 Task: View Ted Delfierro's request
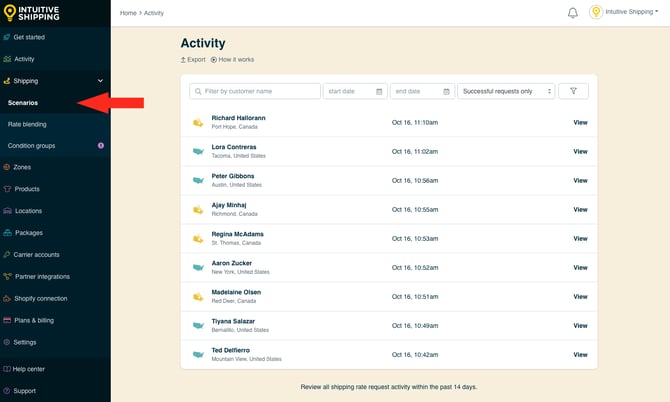(580, 355)
